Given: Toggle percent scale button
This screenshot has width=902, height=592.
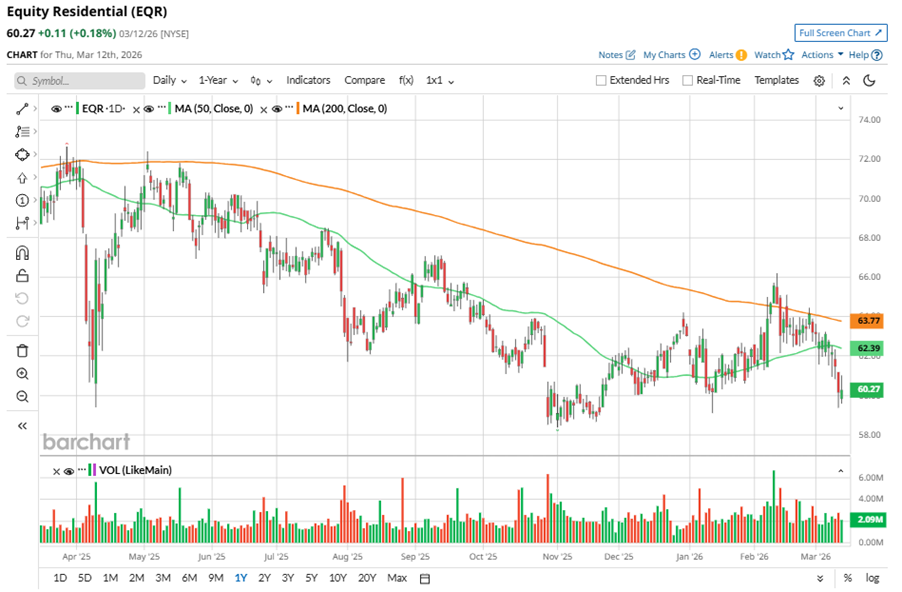Looking at the screenshot, I should pyautogui.click(x=847, y=578).
